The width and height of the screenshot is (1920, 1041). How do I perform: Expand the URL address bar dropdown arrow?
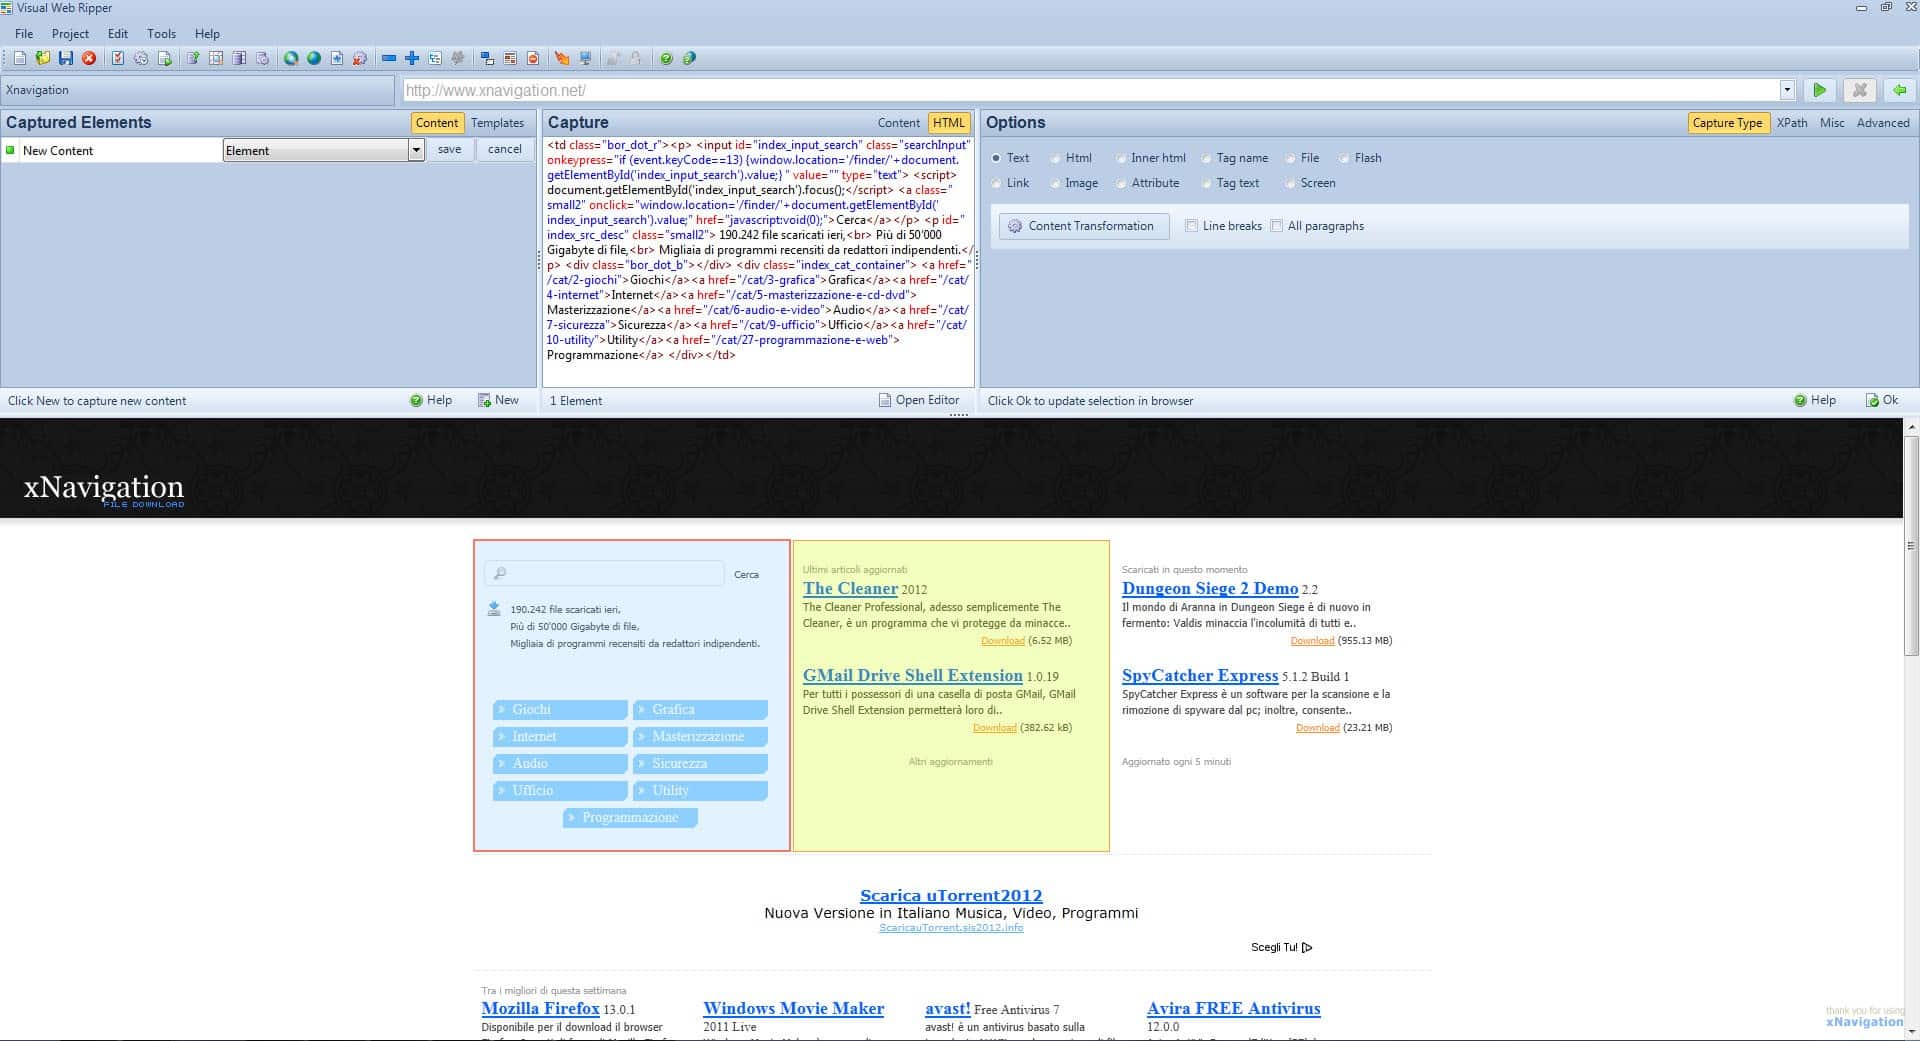(x=1787, y=90)
